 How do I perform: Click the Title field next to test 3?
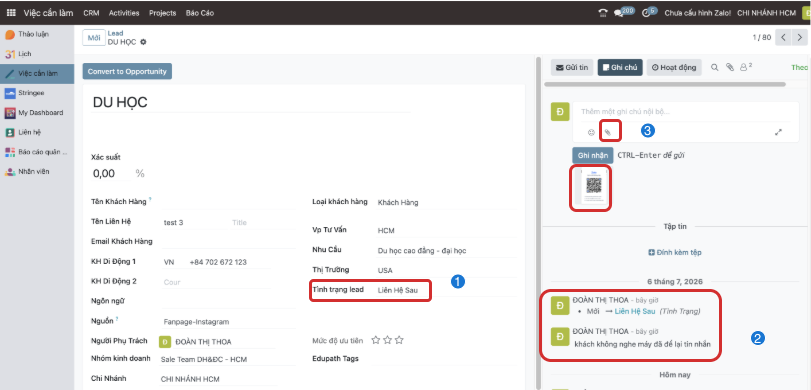click(x=263, y=222)
